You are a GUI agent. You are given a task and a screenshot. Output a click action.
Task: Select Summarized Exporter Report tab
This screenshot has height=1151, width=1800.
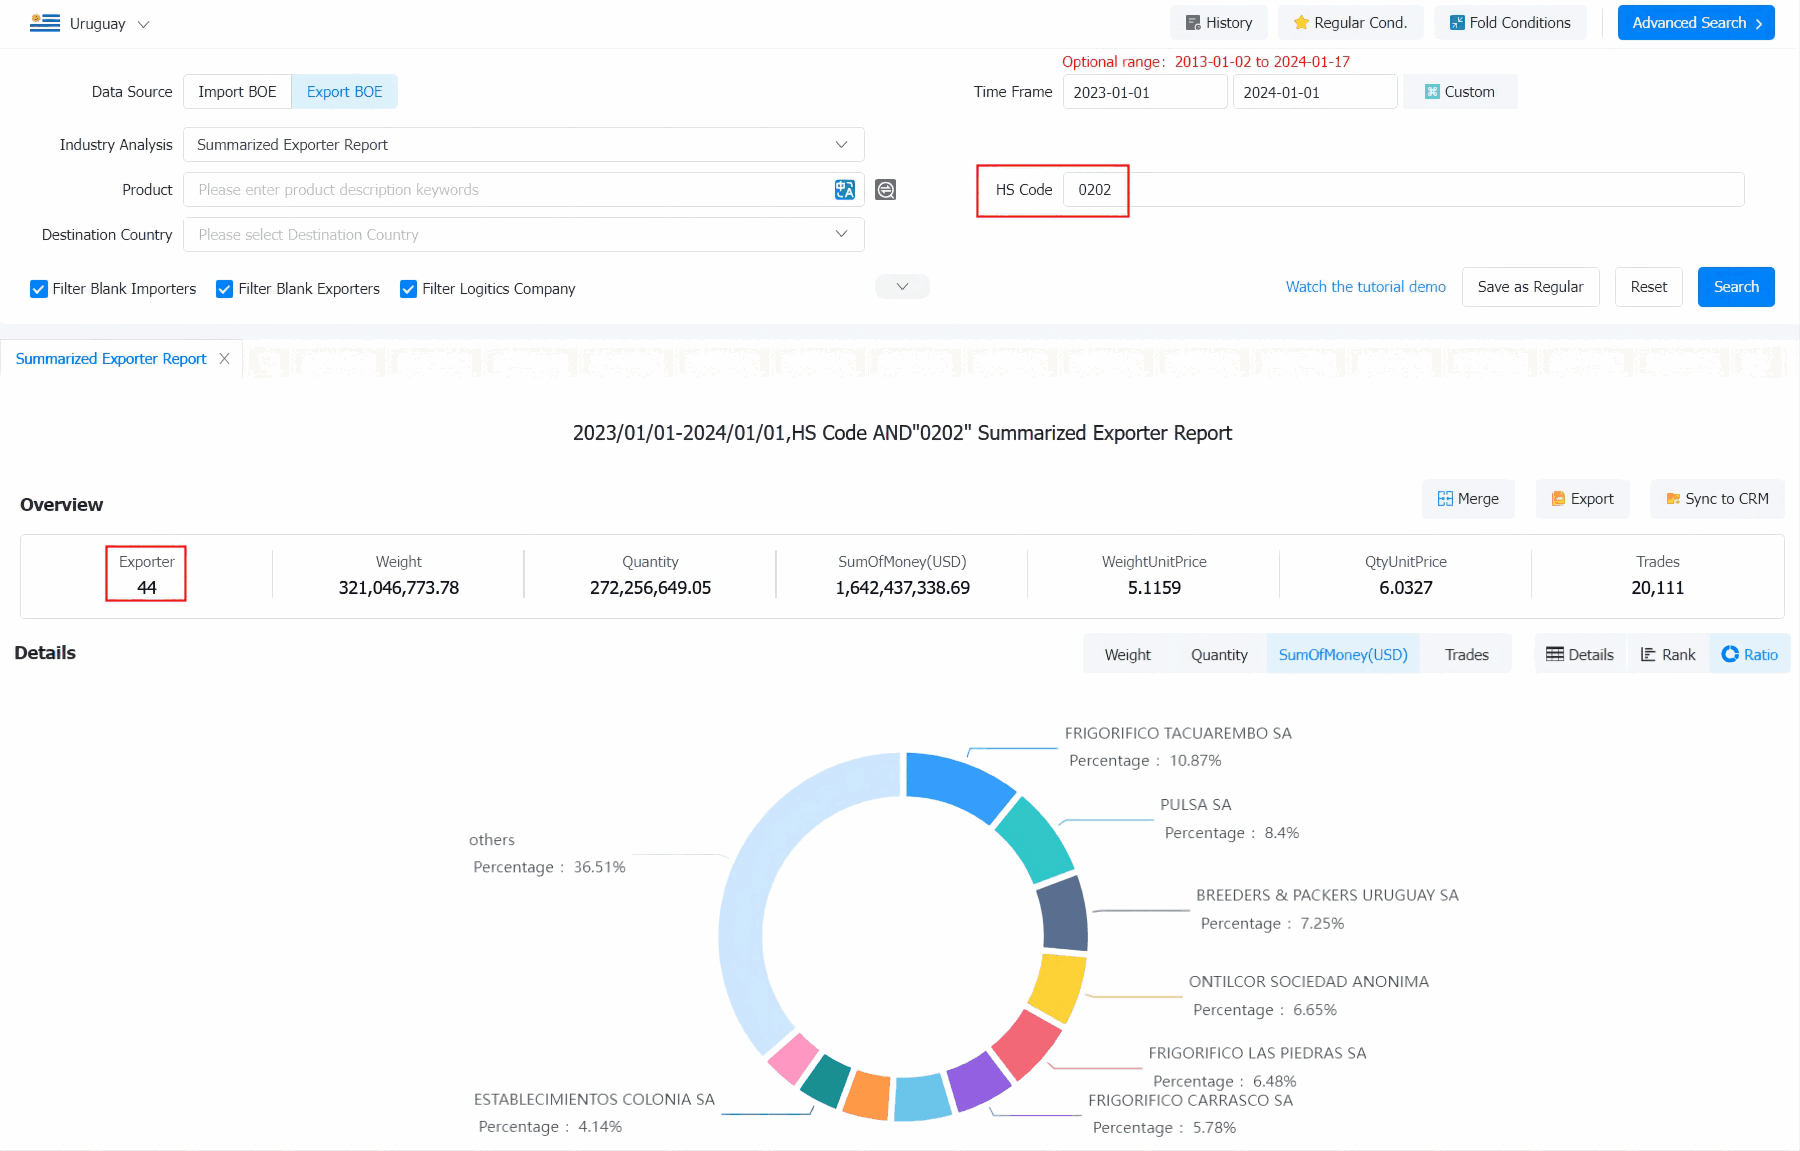111,358
